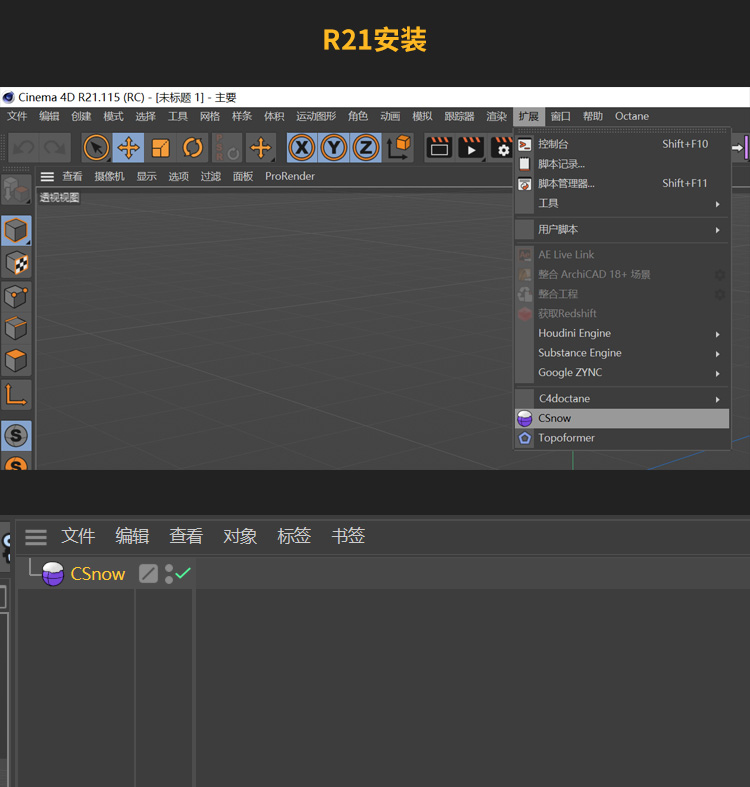Open object manager 书签 menu
The height and width of the screenshot is (787, 750).
(348, 536)
